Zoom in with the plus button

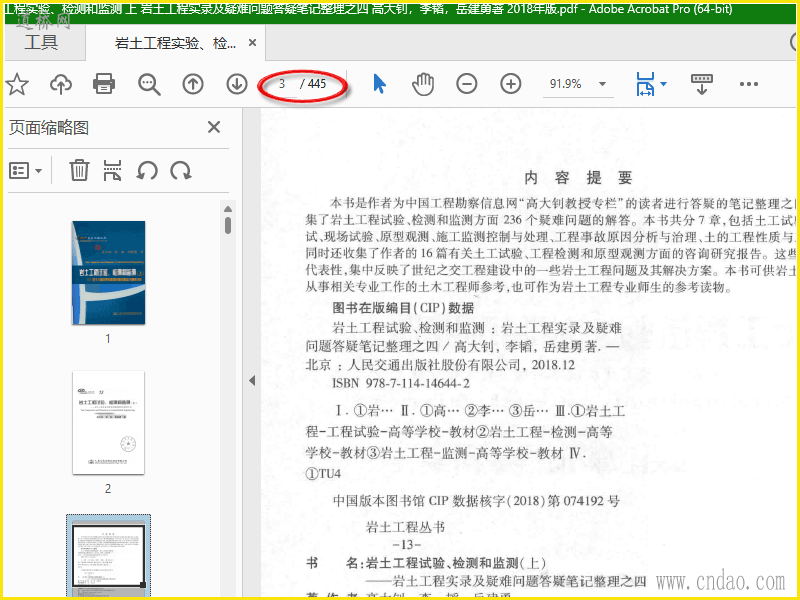click(x=511, y=84)
